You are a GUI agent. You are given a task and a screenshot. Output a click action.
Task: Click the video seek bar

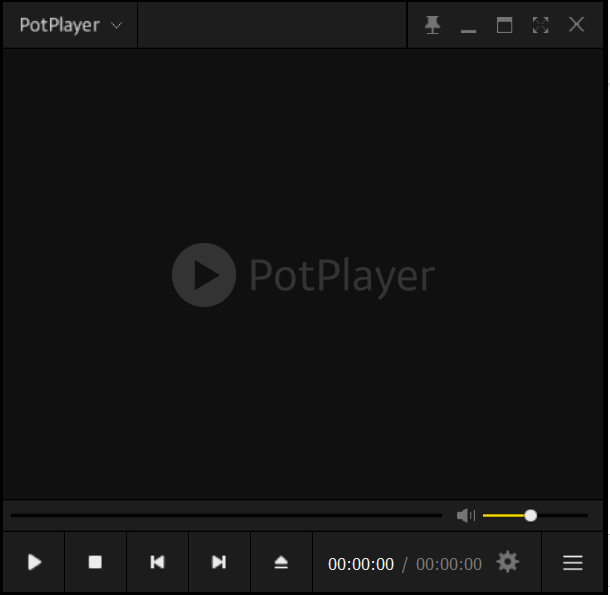(225, 515)
